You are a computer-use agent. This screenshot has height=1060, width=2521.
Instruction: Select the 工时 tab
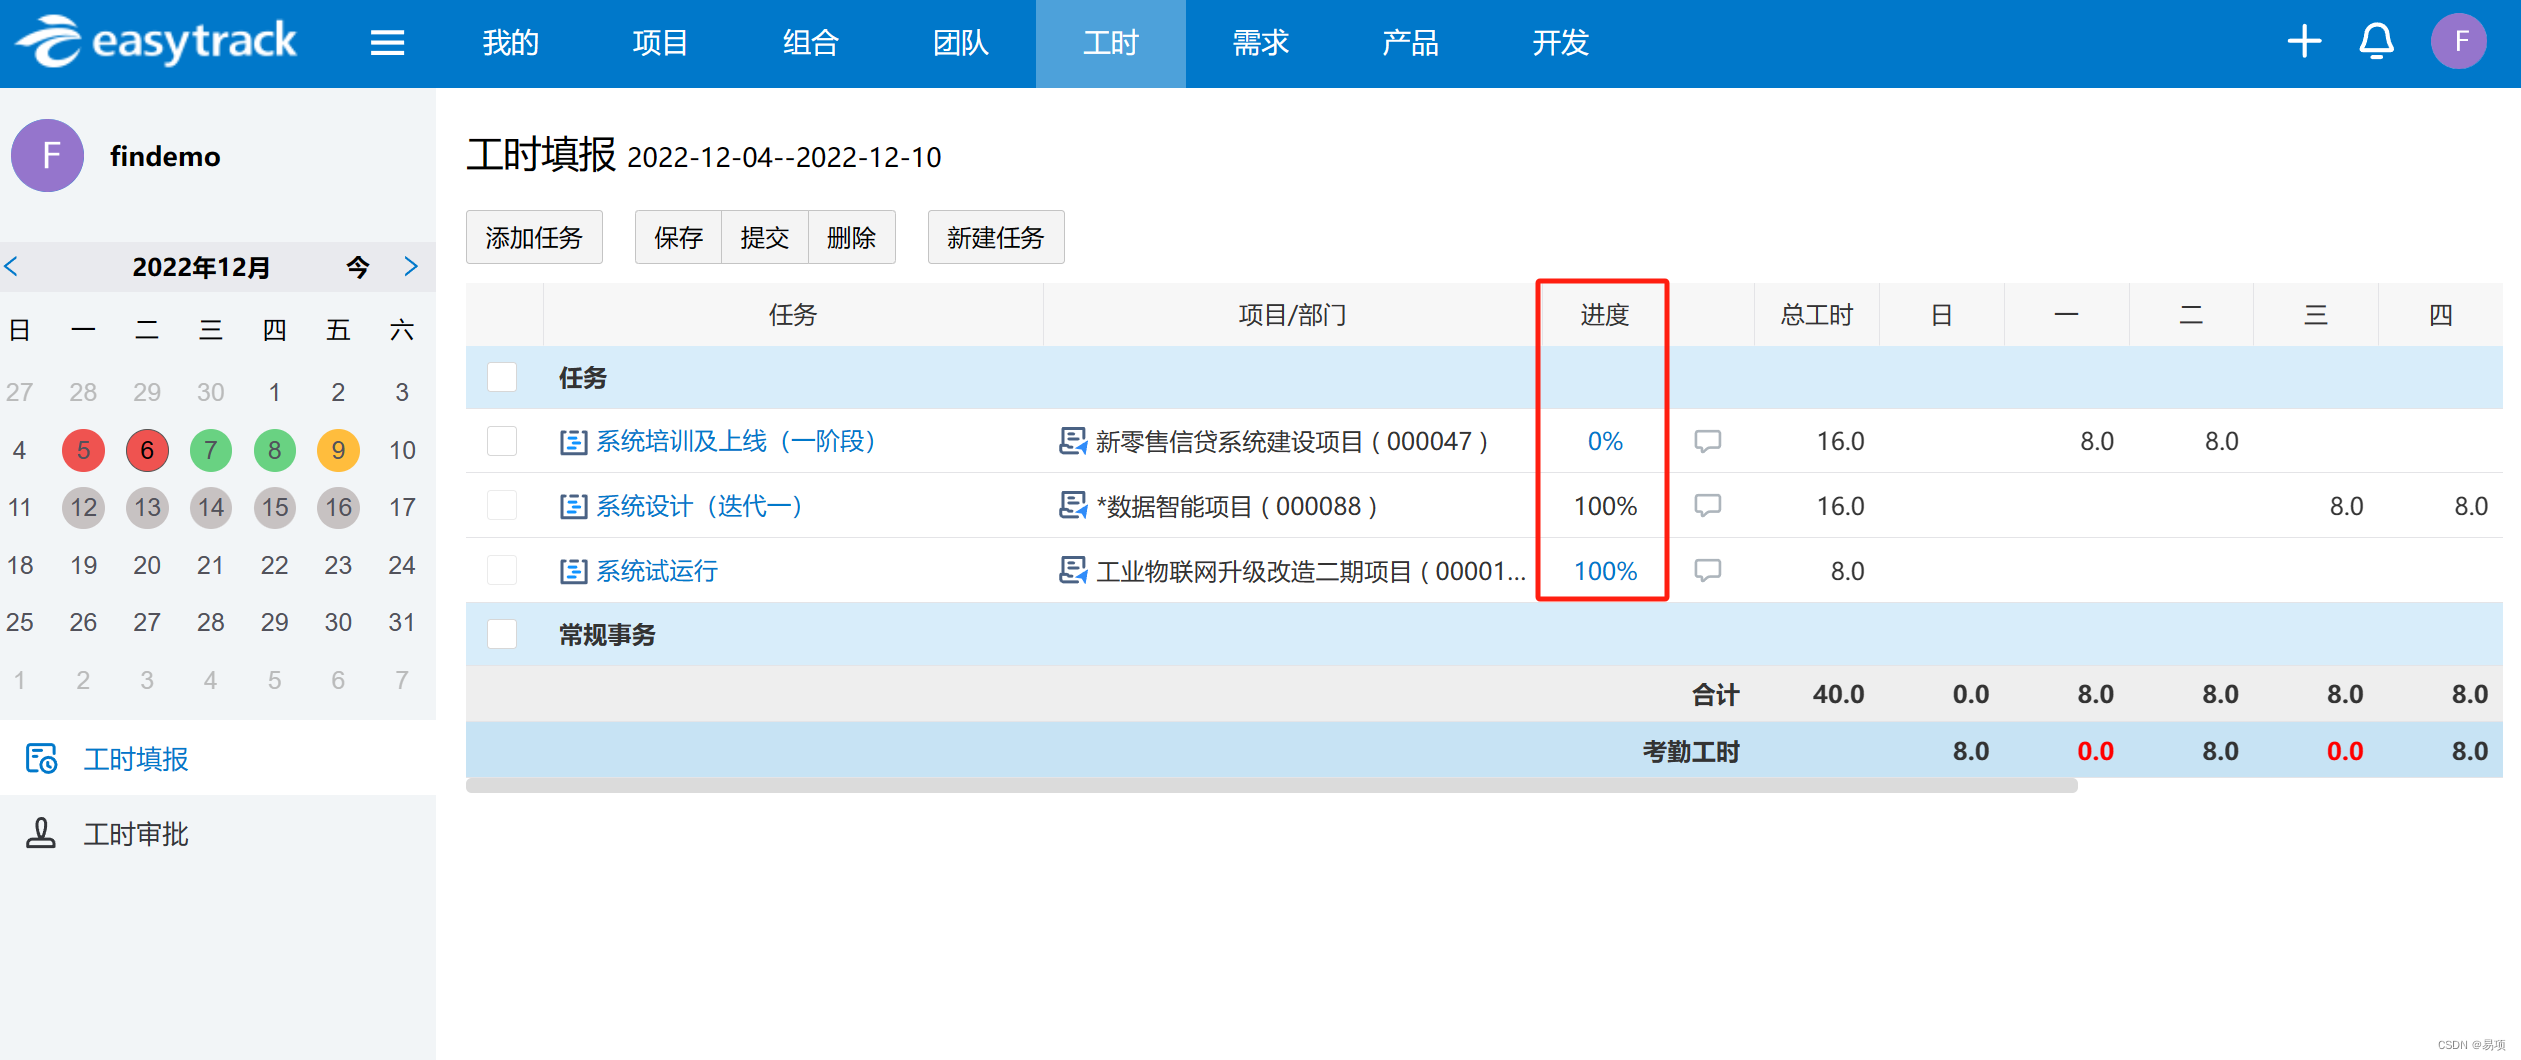1111,43
